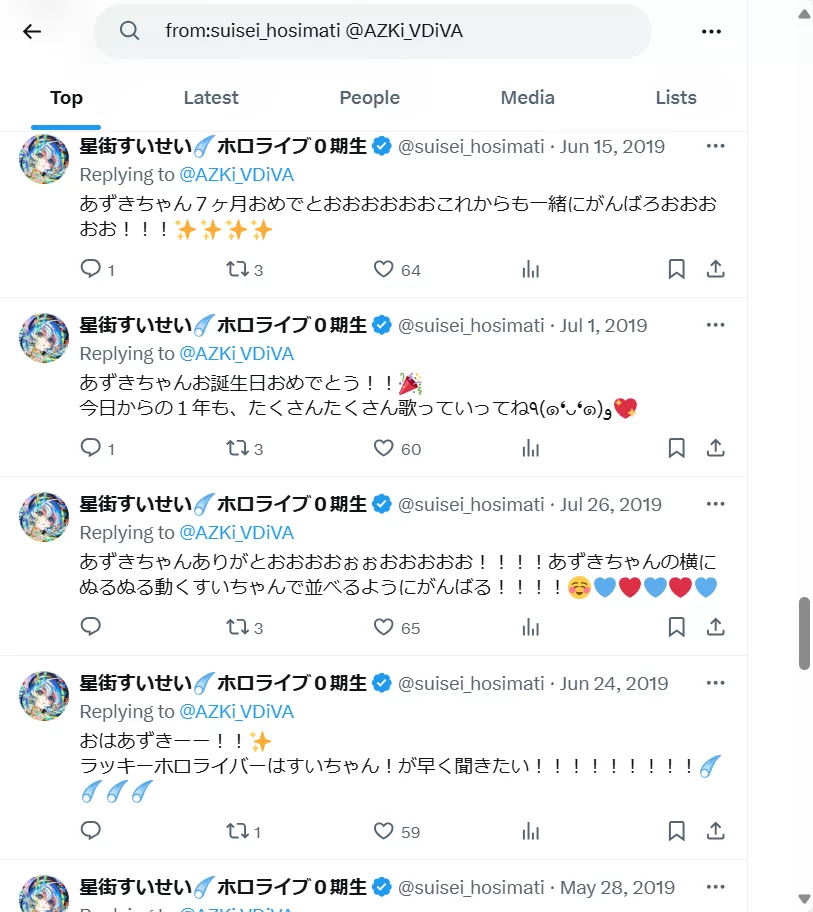View analytics for Jul 26, 2019 tweet

coord(531,627)
